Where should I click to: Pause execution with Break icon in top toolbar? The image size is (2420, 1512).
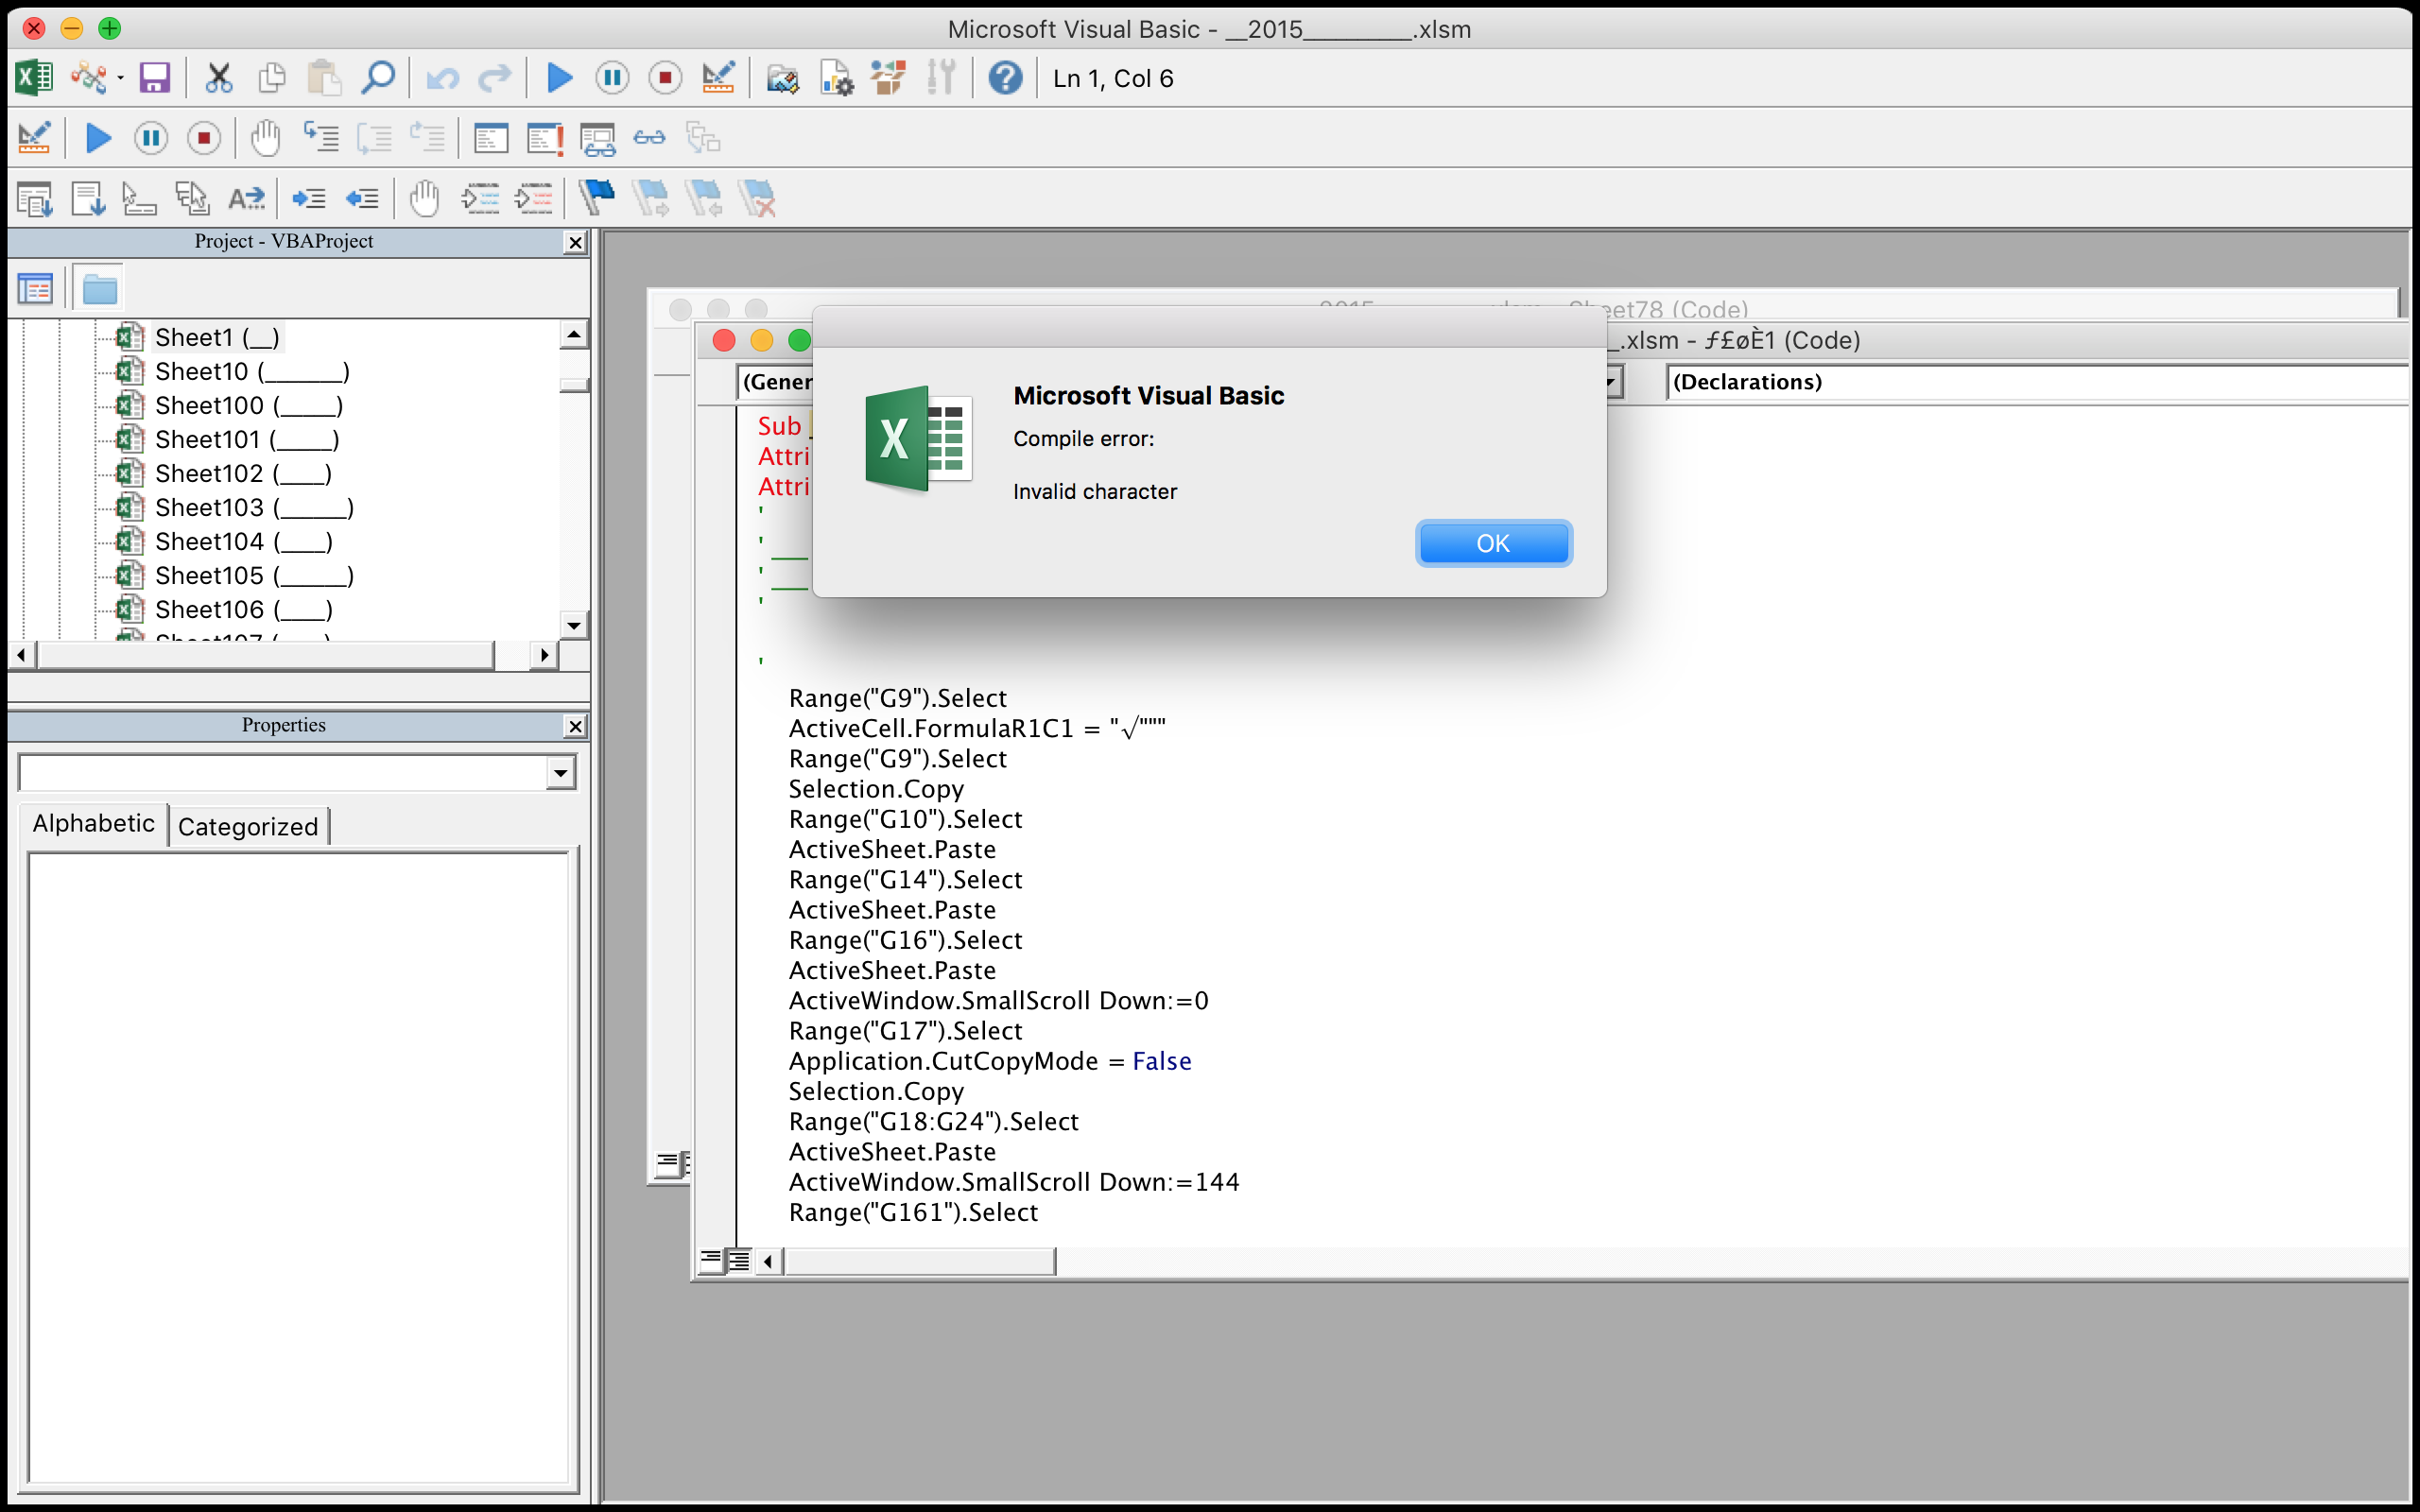pos(612,78)
